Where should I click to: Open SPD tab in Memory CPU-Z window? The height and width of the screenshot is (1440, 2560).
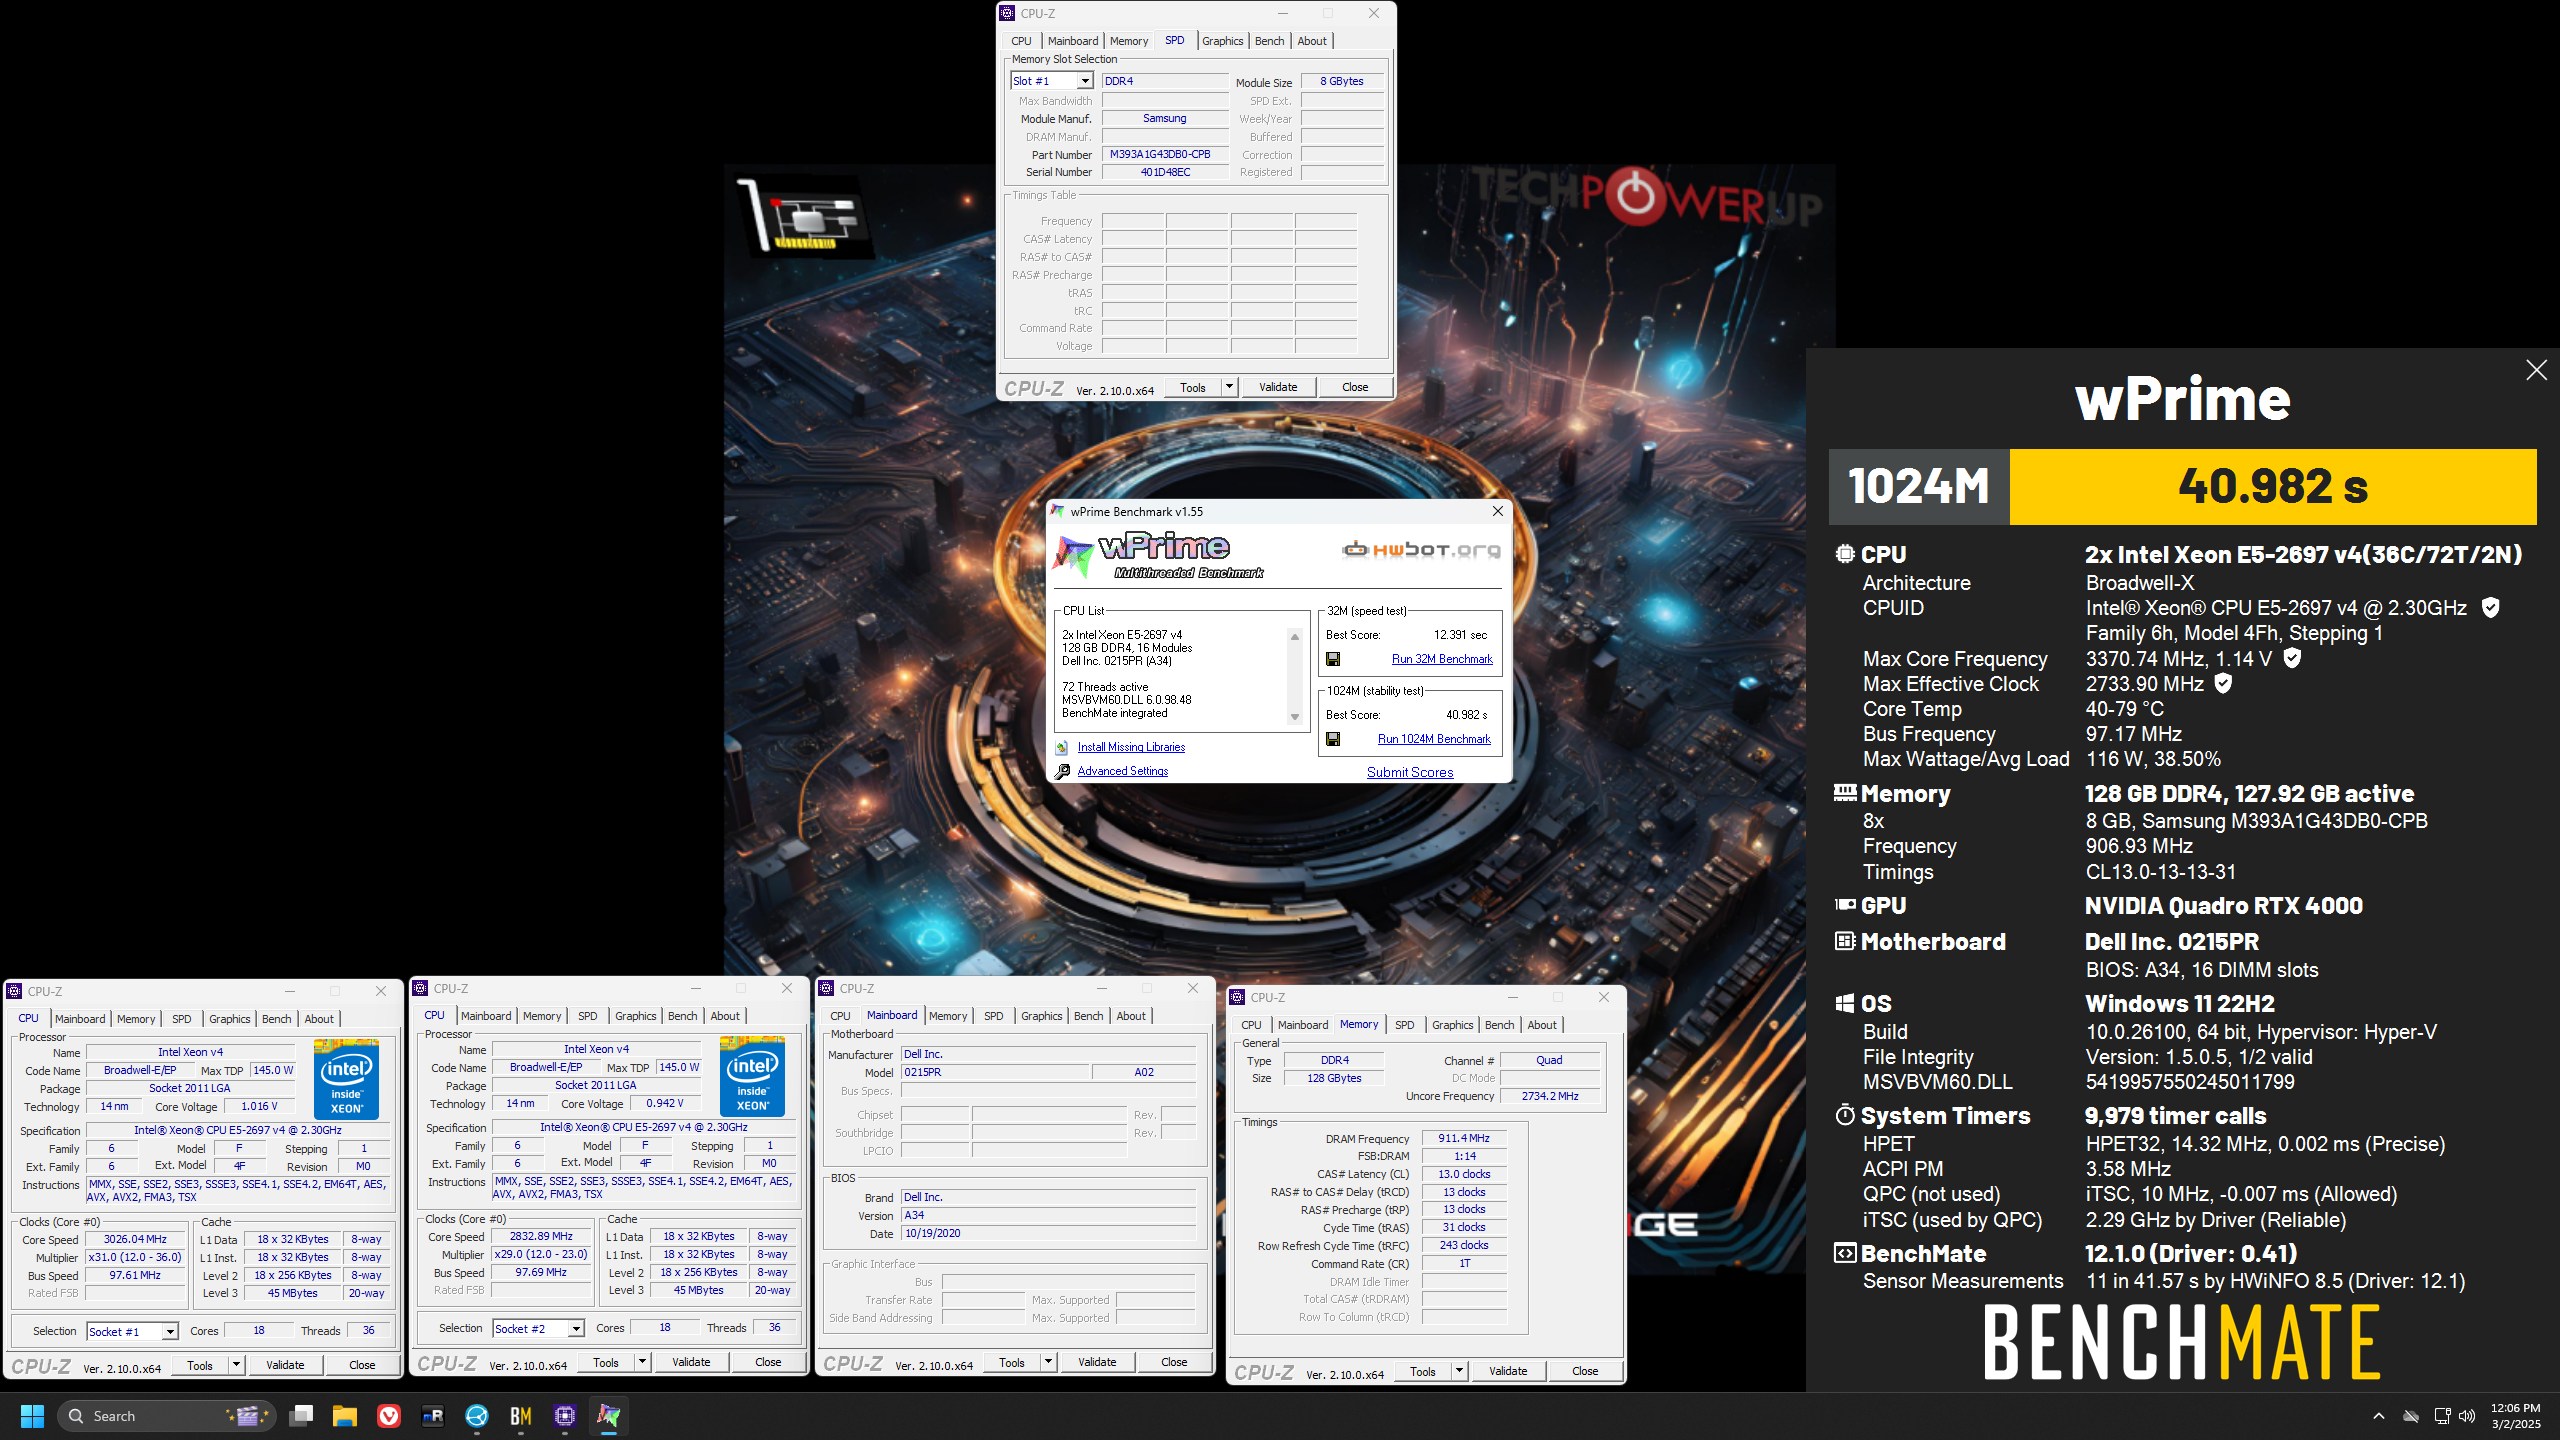[1405, 1025]
